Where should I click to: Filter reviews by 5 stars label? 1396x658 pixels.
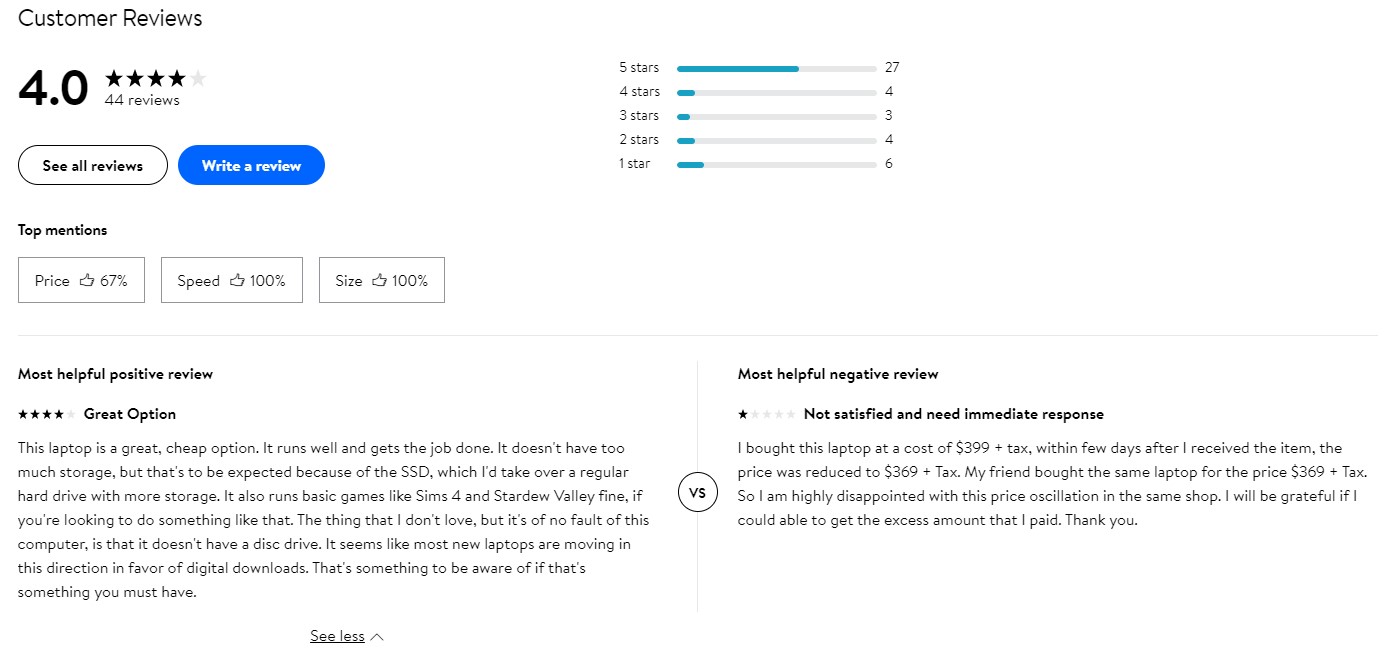pos(639,68)
